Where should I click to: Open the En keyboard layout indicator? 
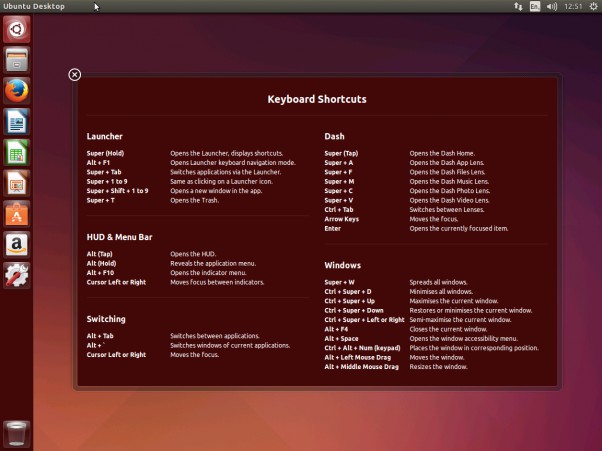tap(535, 7)
